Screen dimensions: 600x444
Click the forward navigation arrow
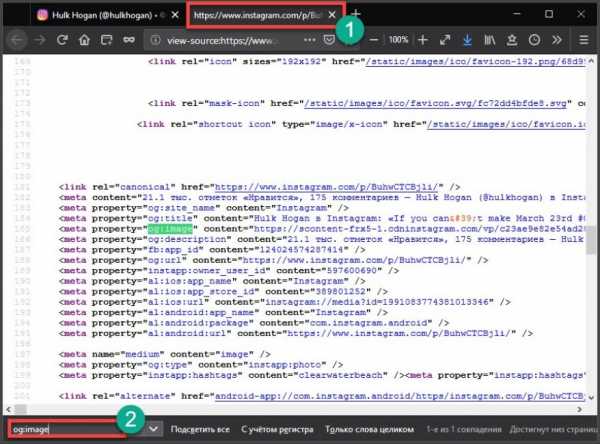[39, 40]
